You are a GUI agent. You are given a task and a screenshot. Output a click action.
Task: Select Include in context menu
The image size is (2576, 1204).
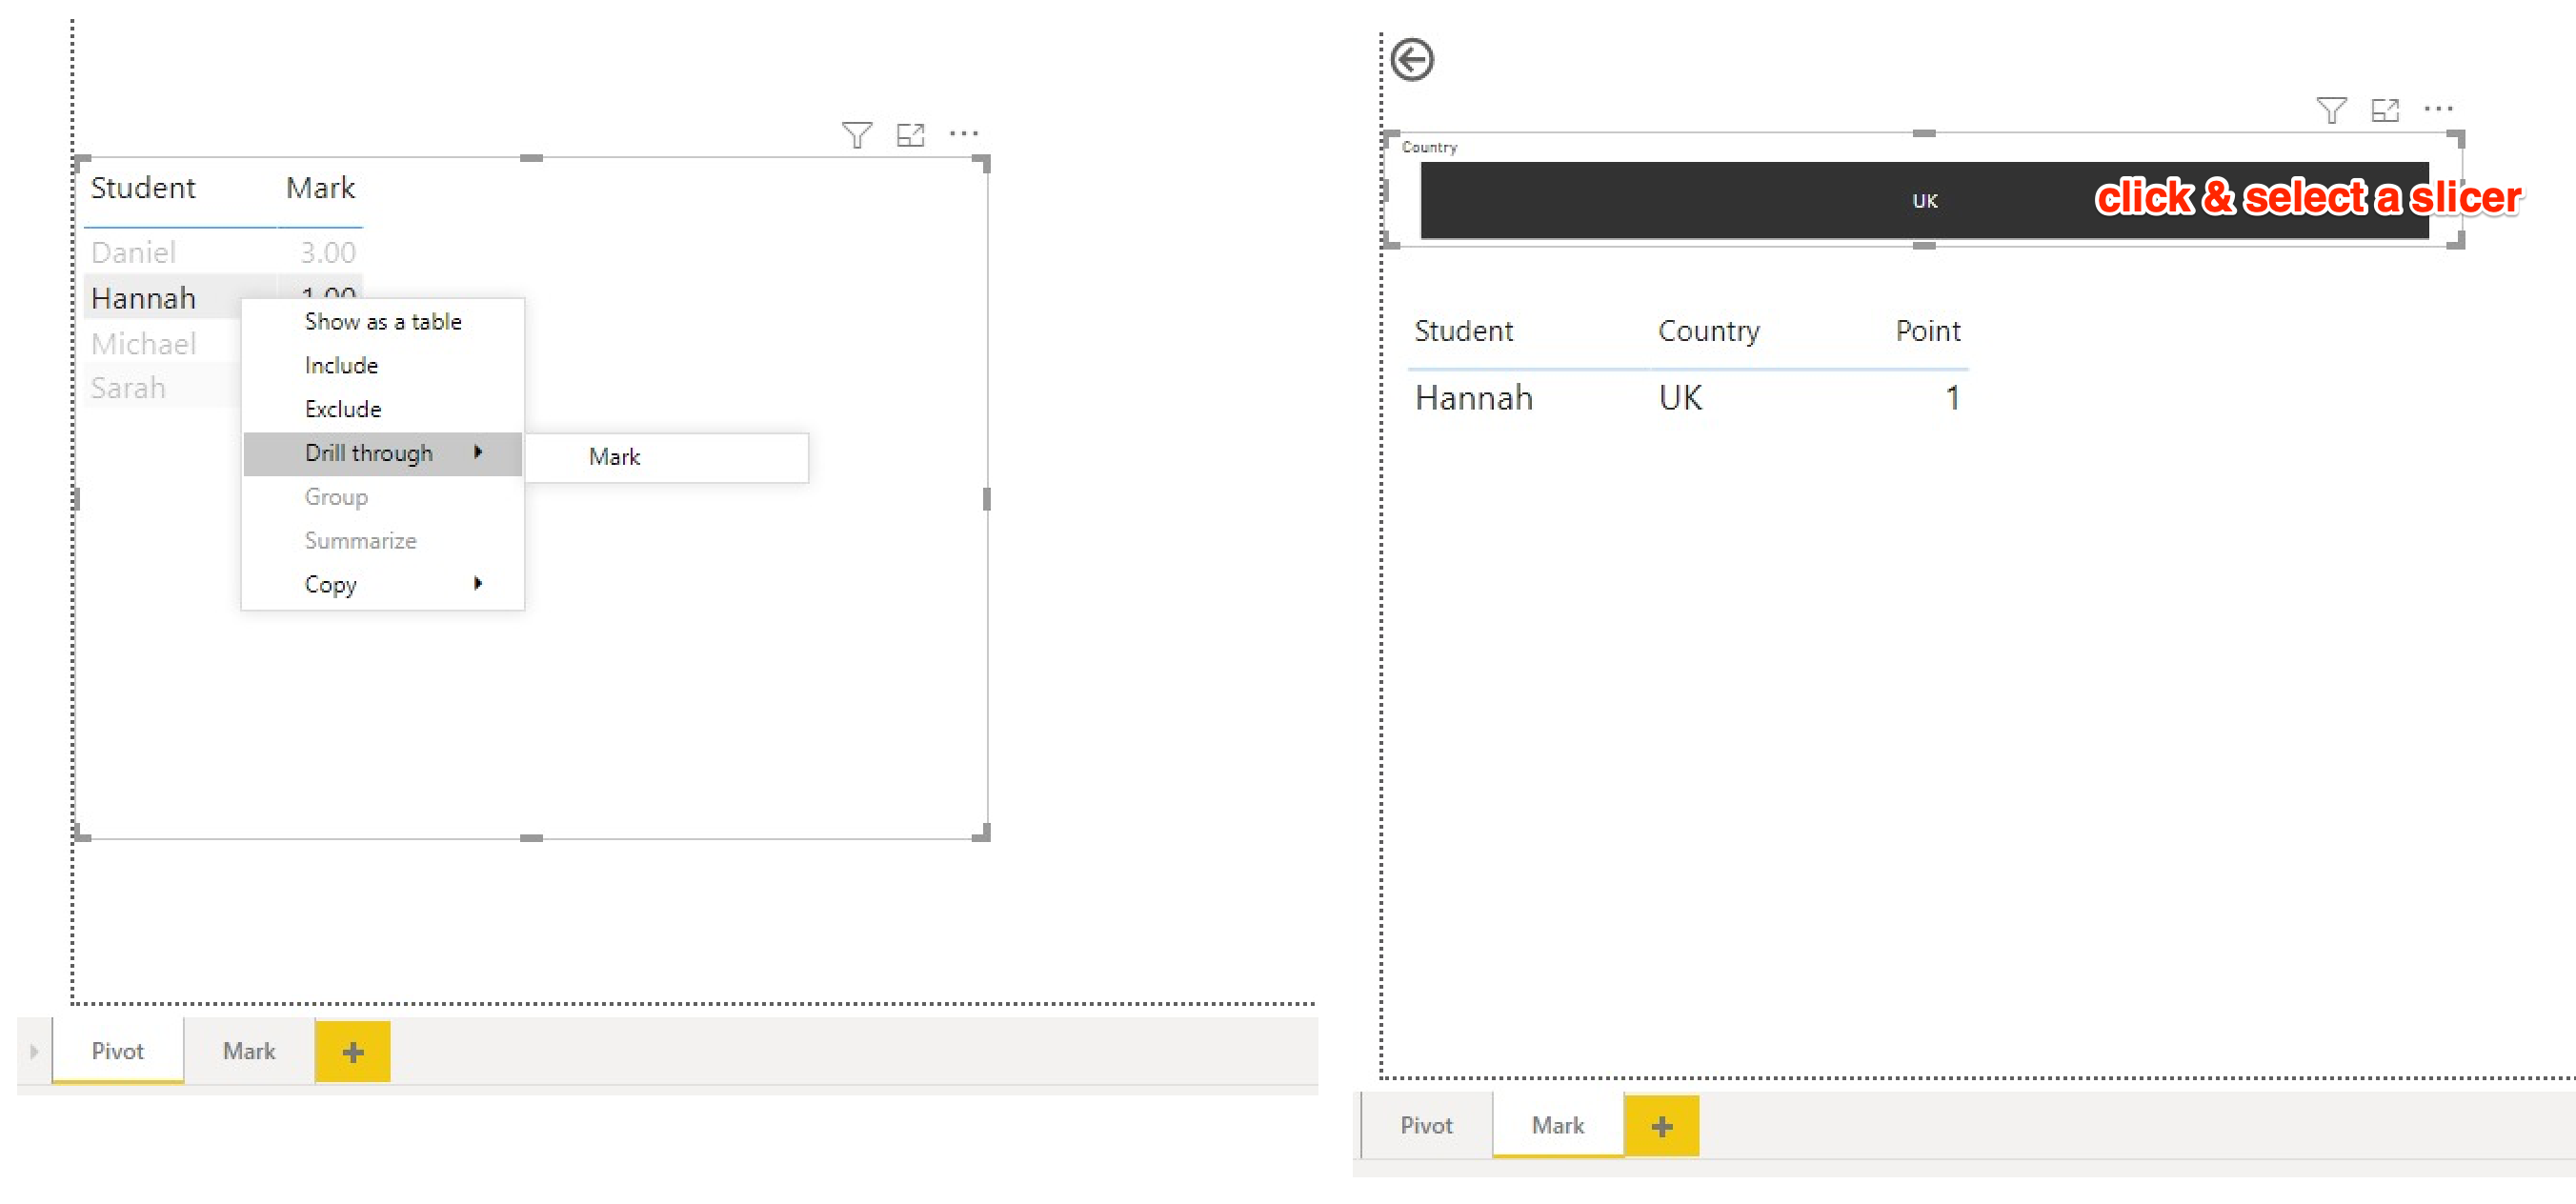coord(383,366)
